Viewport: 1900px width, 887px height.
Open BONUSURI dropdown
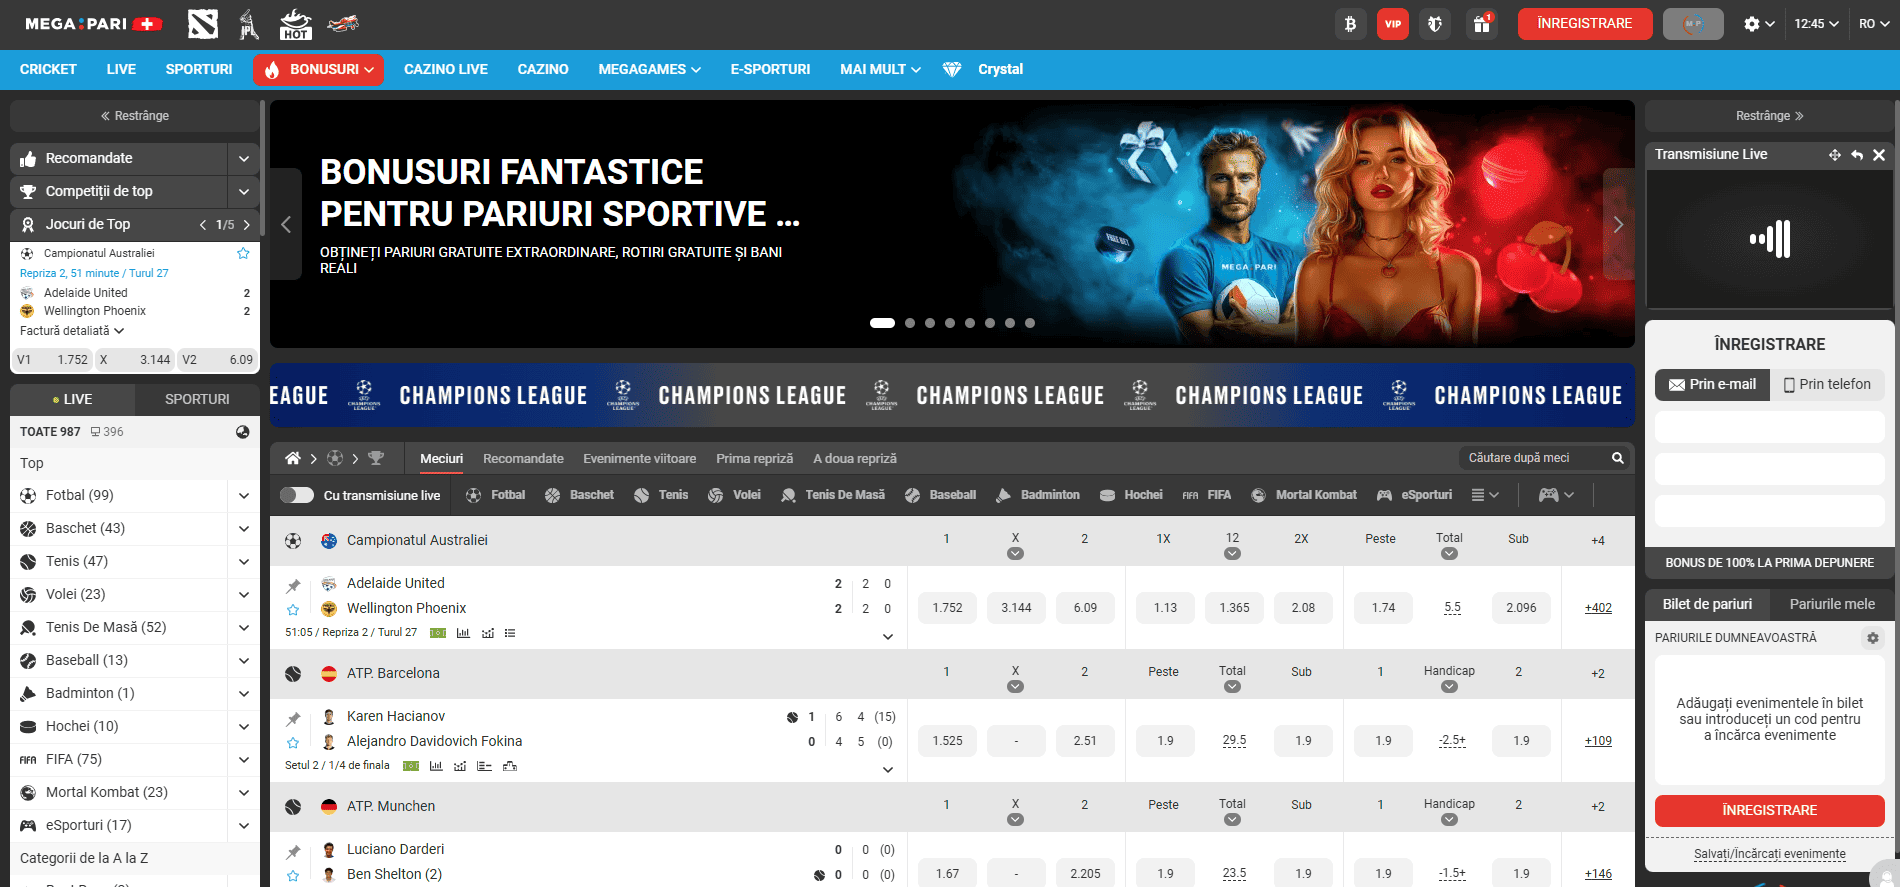point(318,69)
